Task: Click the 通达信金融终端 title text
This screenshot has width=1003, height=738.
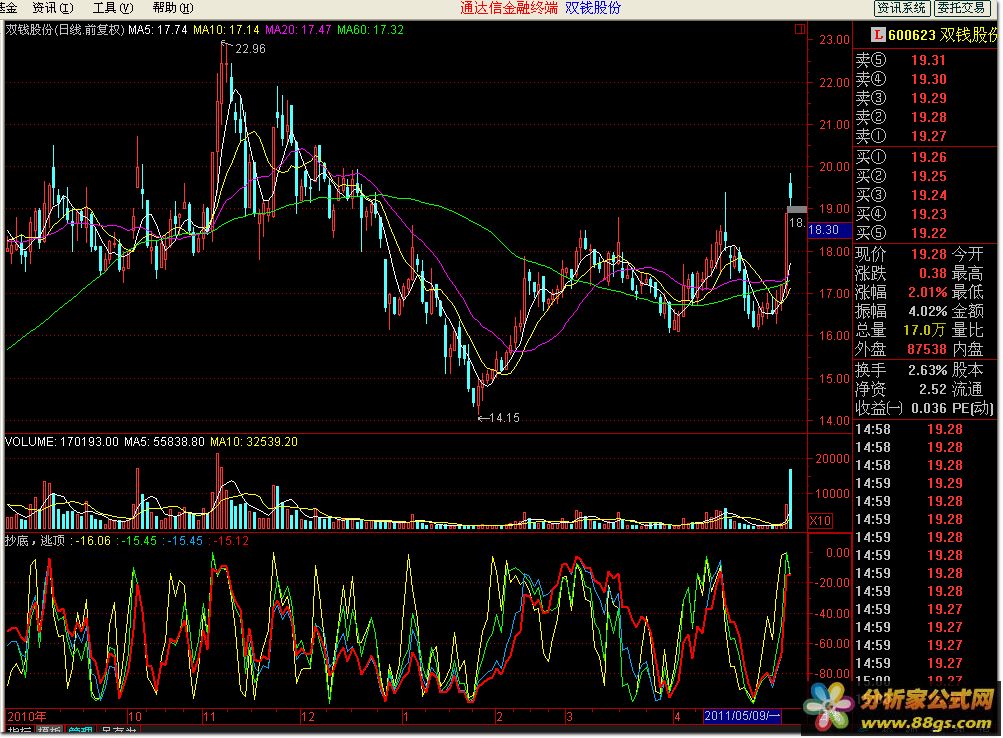Action: coord(509,8)
